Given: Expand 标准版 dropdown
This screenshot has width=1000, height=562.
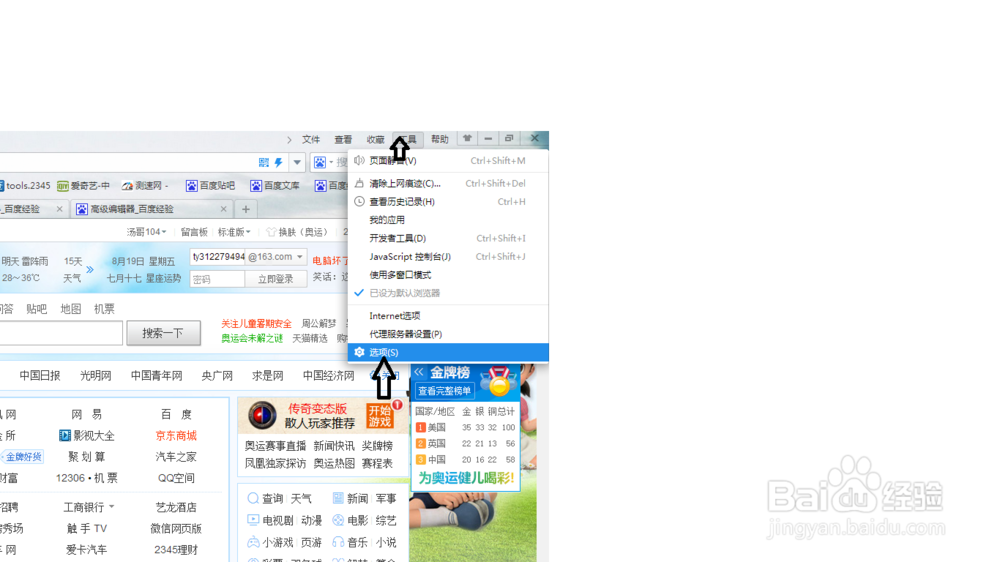Looking at the screenshot, I should coord(234,232).
